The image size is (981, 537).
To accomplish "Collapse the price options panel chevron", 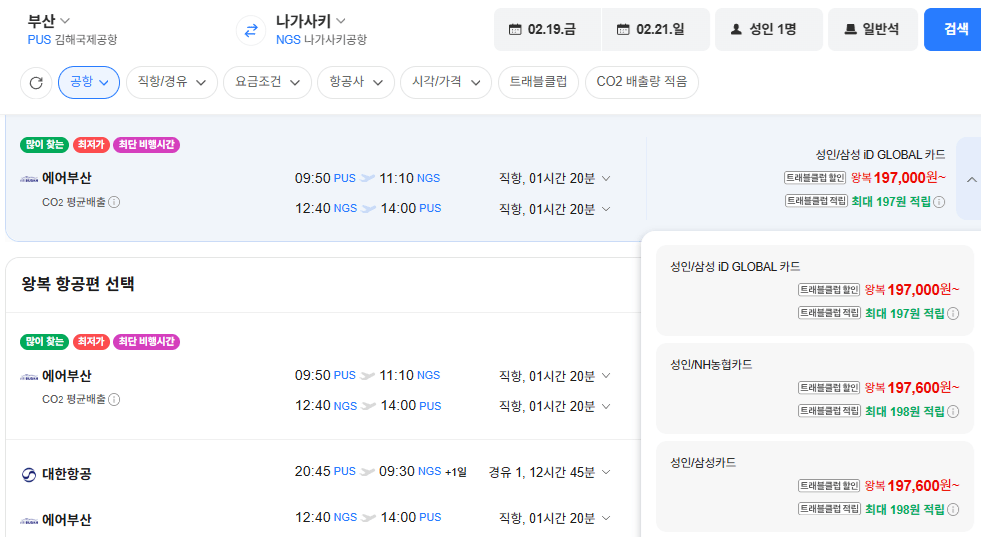I will click(x=971, y=180).
